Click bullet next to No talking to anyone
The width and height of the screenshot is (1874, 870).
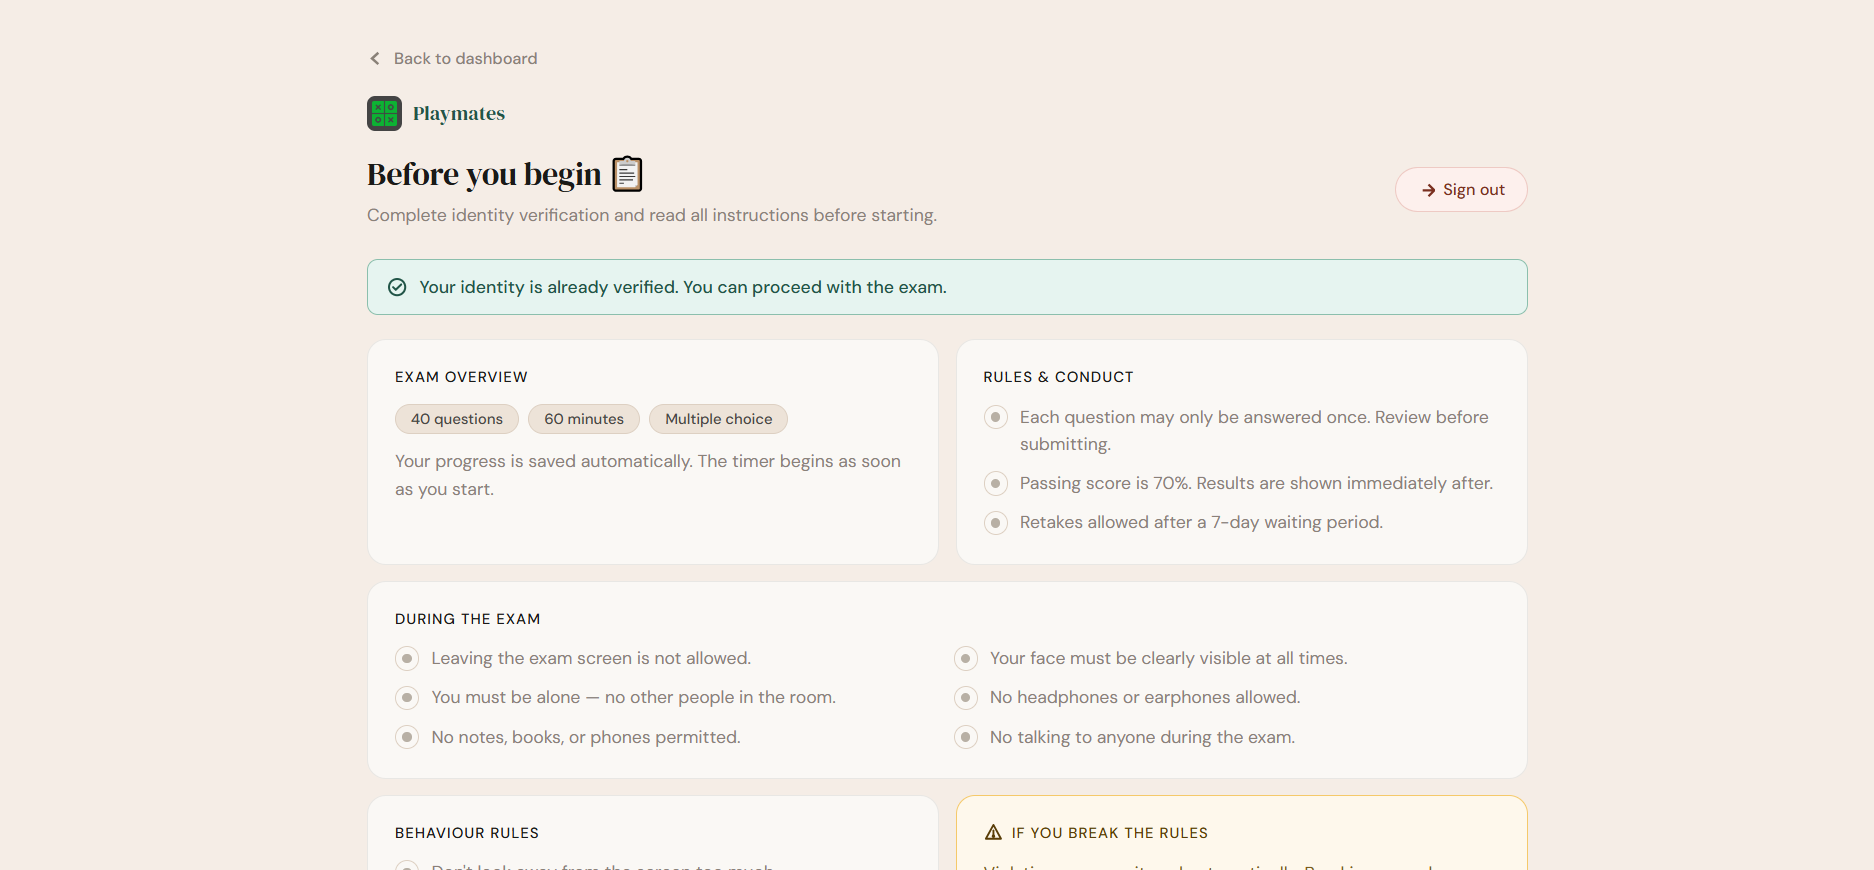966,738
